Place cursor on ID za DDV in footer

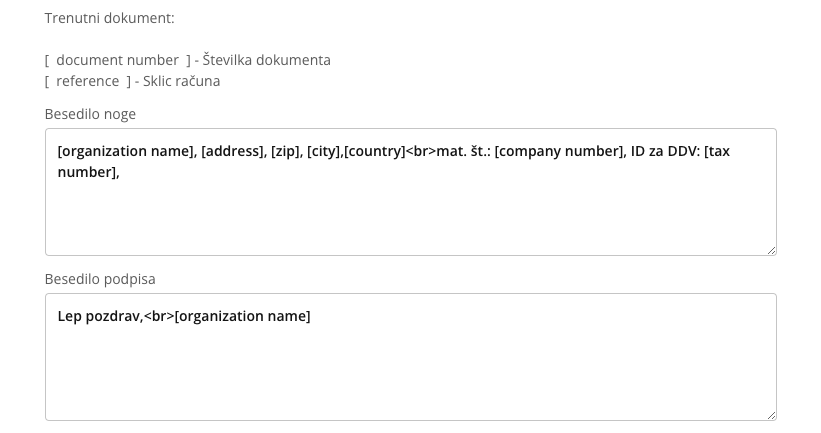pyautogui.click(x=665, y=151)
